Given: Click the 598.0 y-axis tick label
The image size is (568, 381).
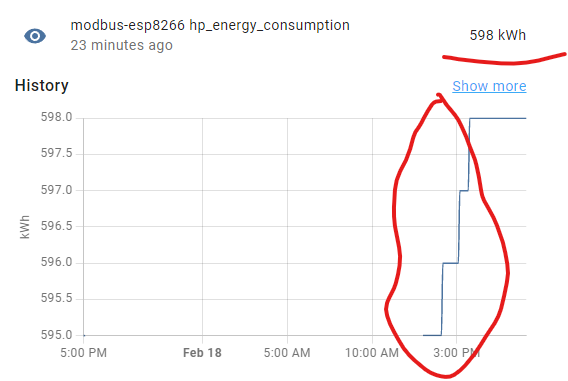Looking at the screenshot, I should (x=57, y=117).
